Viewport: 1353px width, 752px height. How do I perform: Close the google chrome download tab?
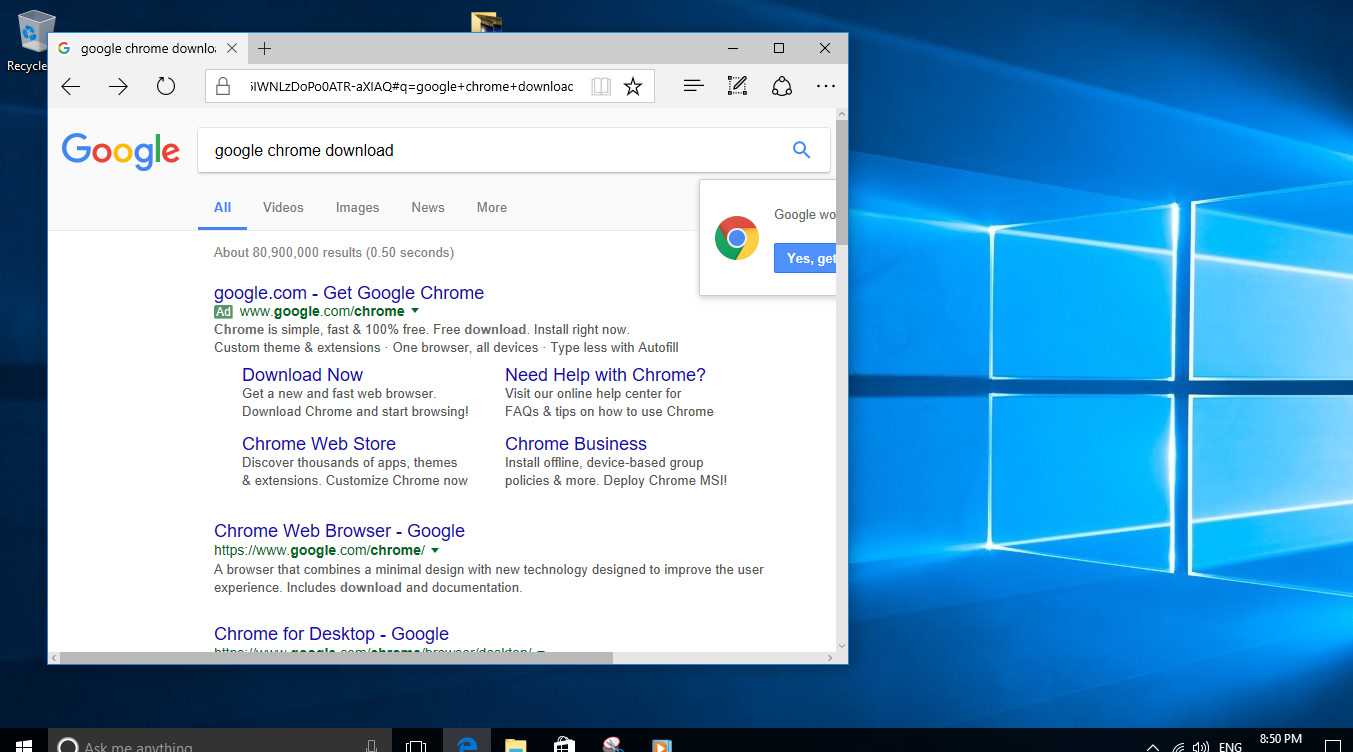point(234,48)
